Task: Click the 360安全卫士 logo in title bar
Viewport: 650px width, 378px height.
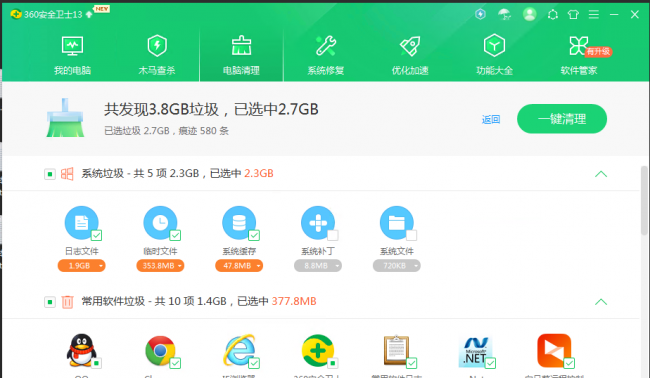Action: coord(16,14)
